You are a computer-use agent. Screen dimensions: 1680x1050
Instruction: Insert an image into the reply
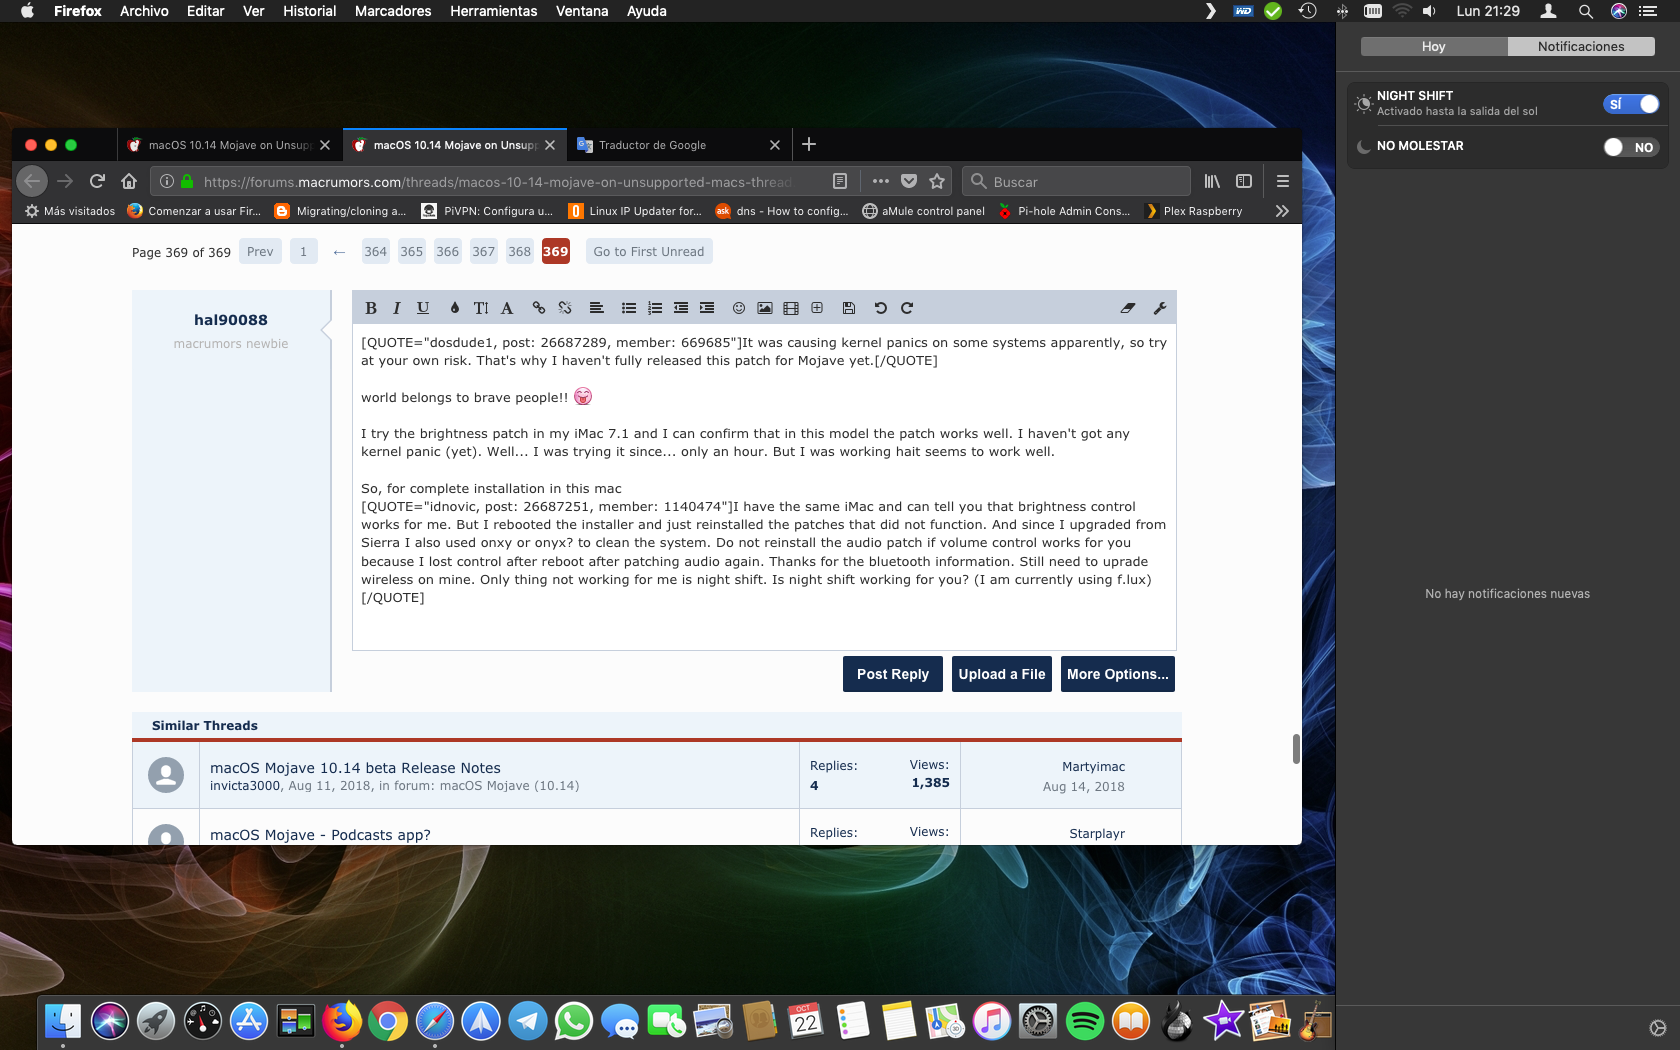coord(765,308)
